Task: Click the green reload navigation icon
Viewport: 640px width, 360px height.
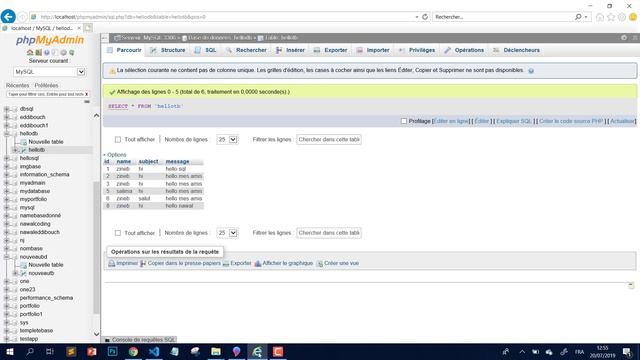Action: tap(72, 53)
